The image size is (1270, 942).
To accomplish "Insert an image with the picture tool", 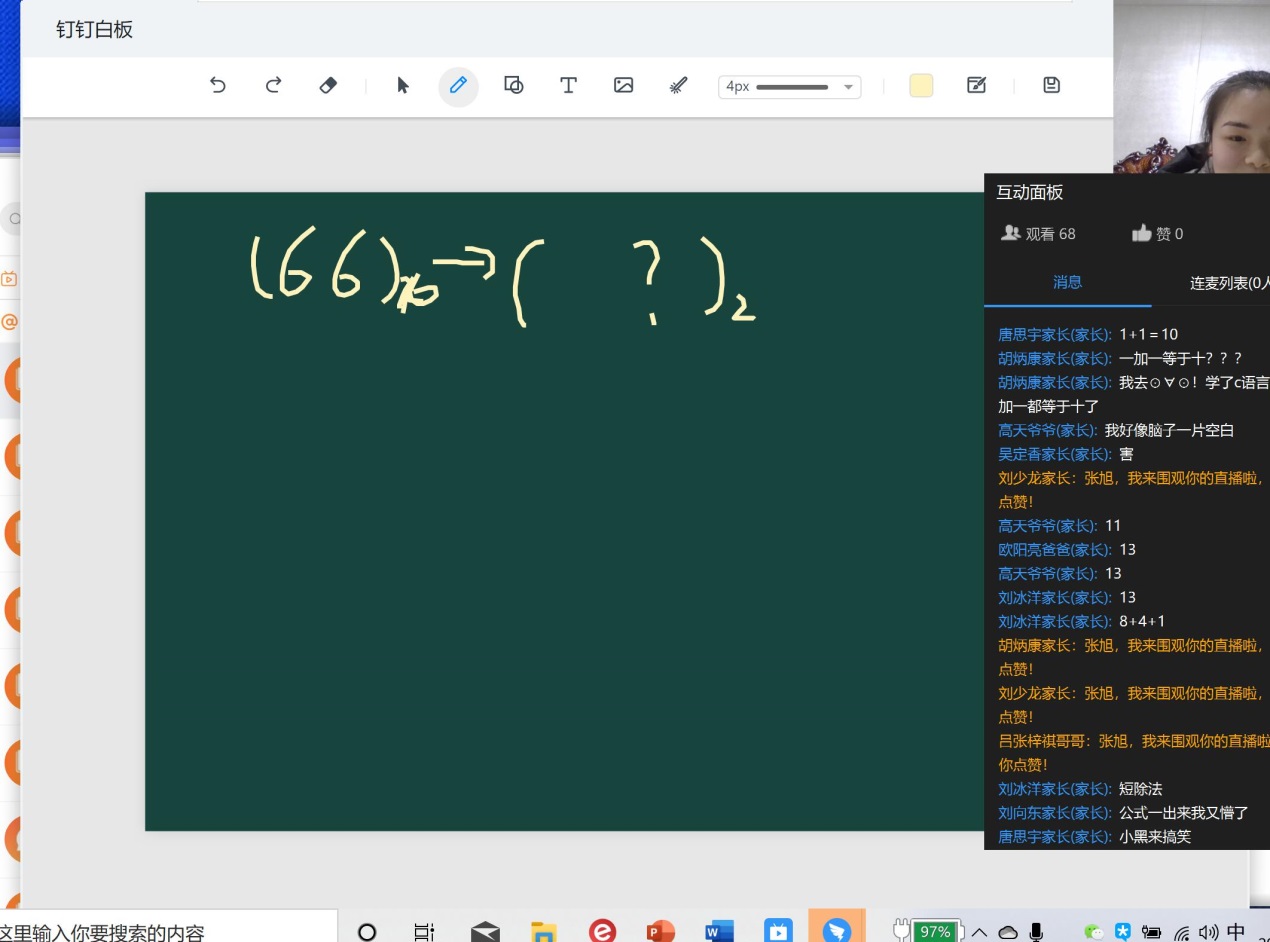I will [624, 86].
